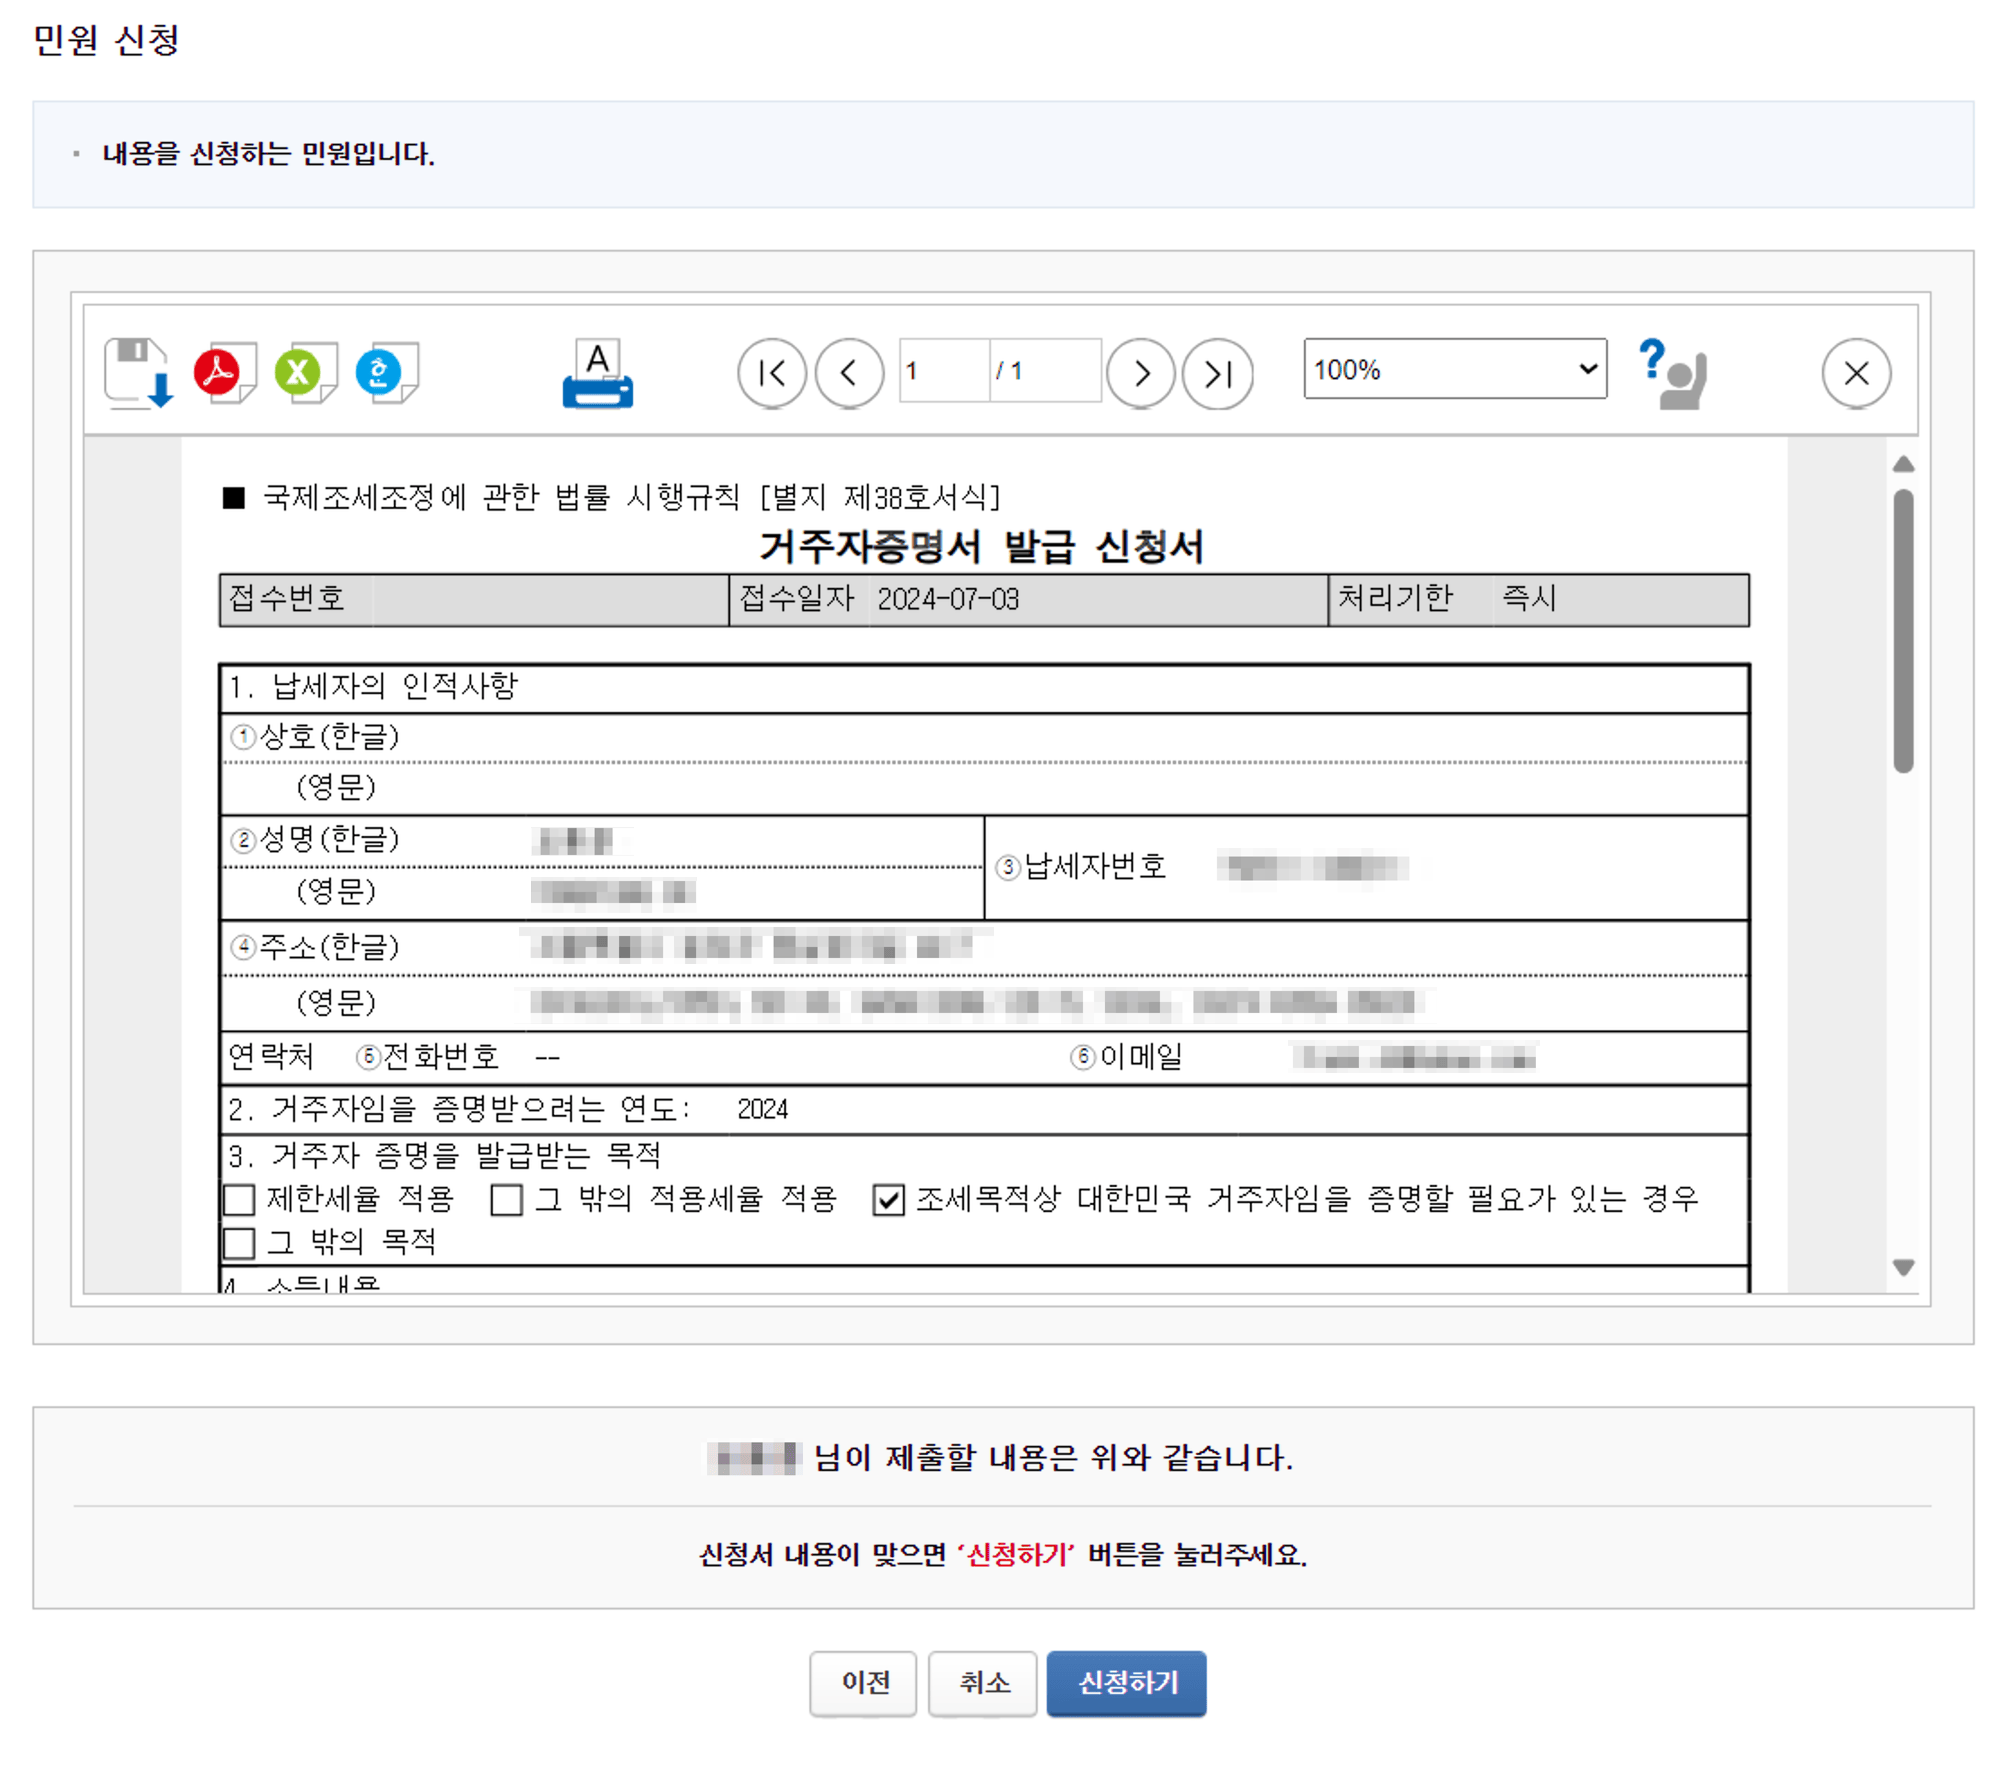Click the ②성명(한글) label

click(314, 839)
